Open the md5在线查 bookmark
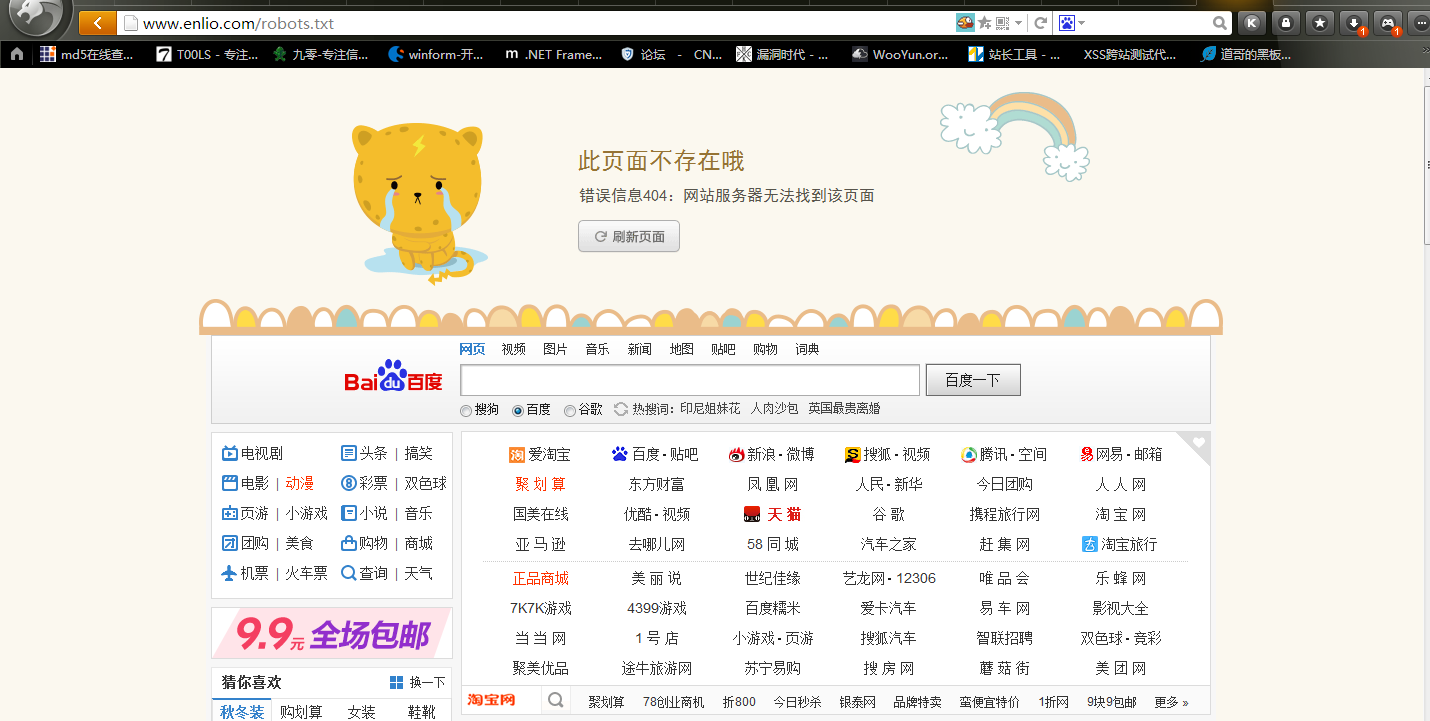 click(87, 55)
